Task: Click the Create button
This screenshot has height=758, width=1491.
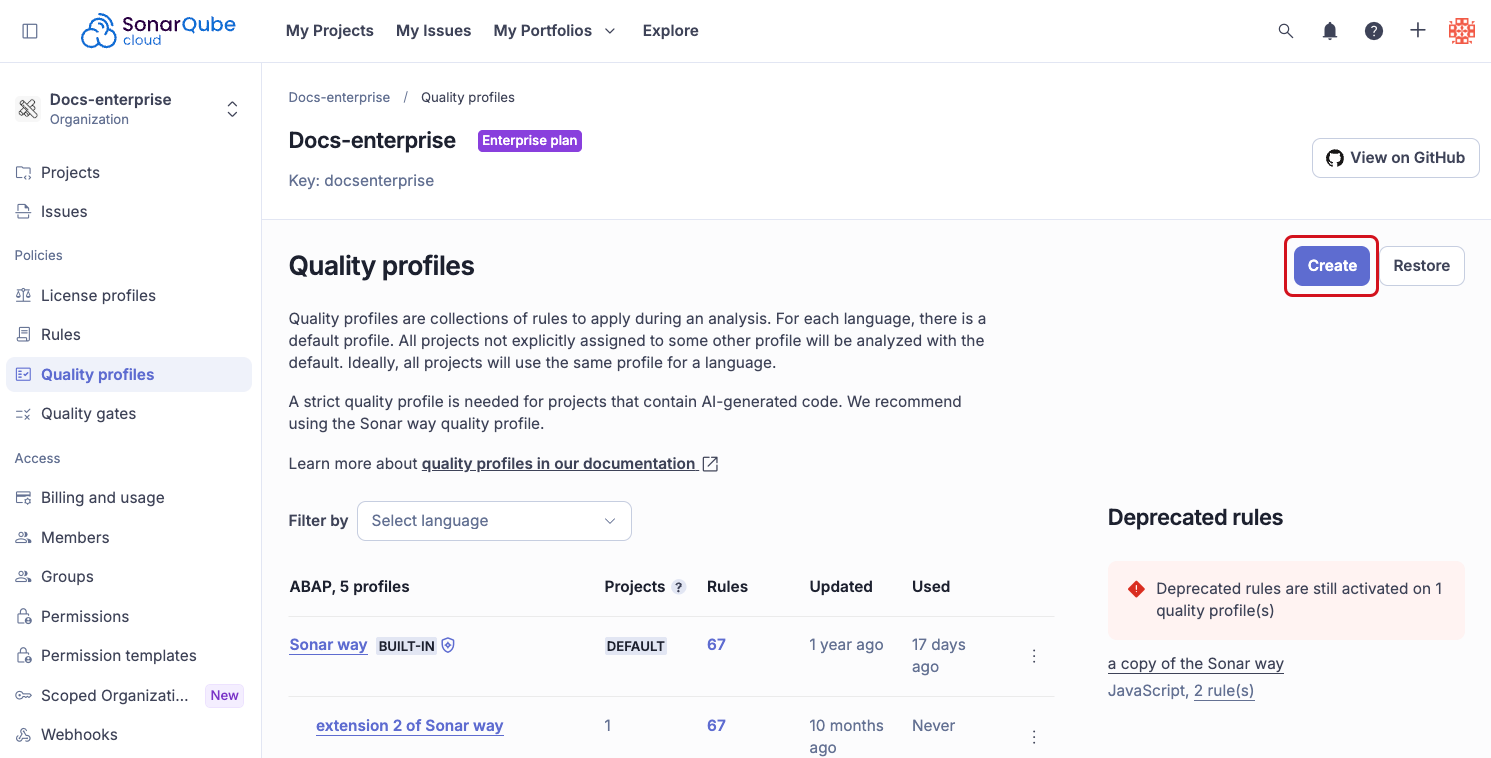Action: pos(1332,266)
